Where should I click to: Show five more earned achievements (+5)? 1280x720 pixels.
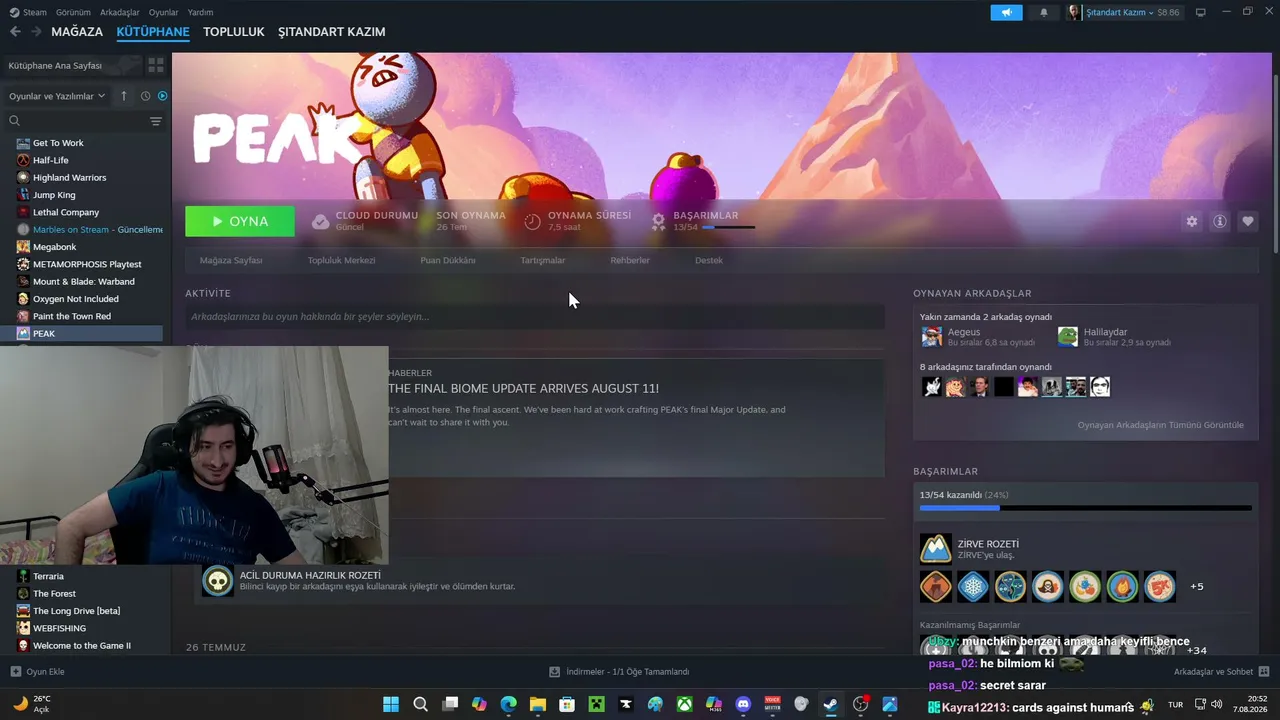(x=1196, y=587)
